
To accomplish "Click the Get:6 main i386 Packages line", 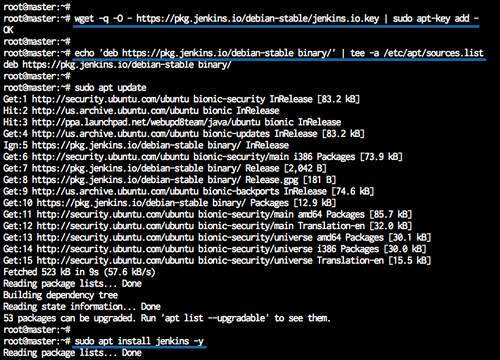I will coord(203,157).
